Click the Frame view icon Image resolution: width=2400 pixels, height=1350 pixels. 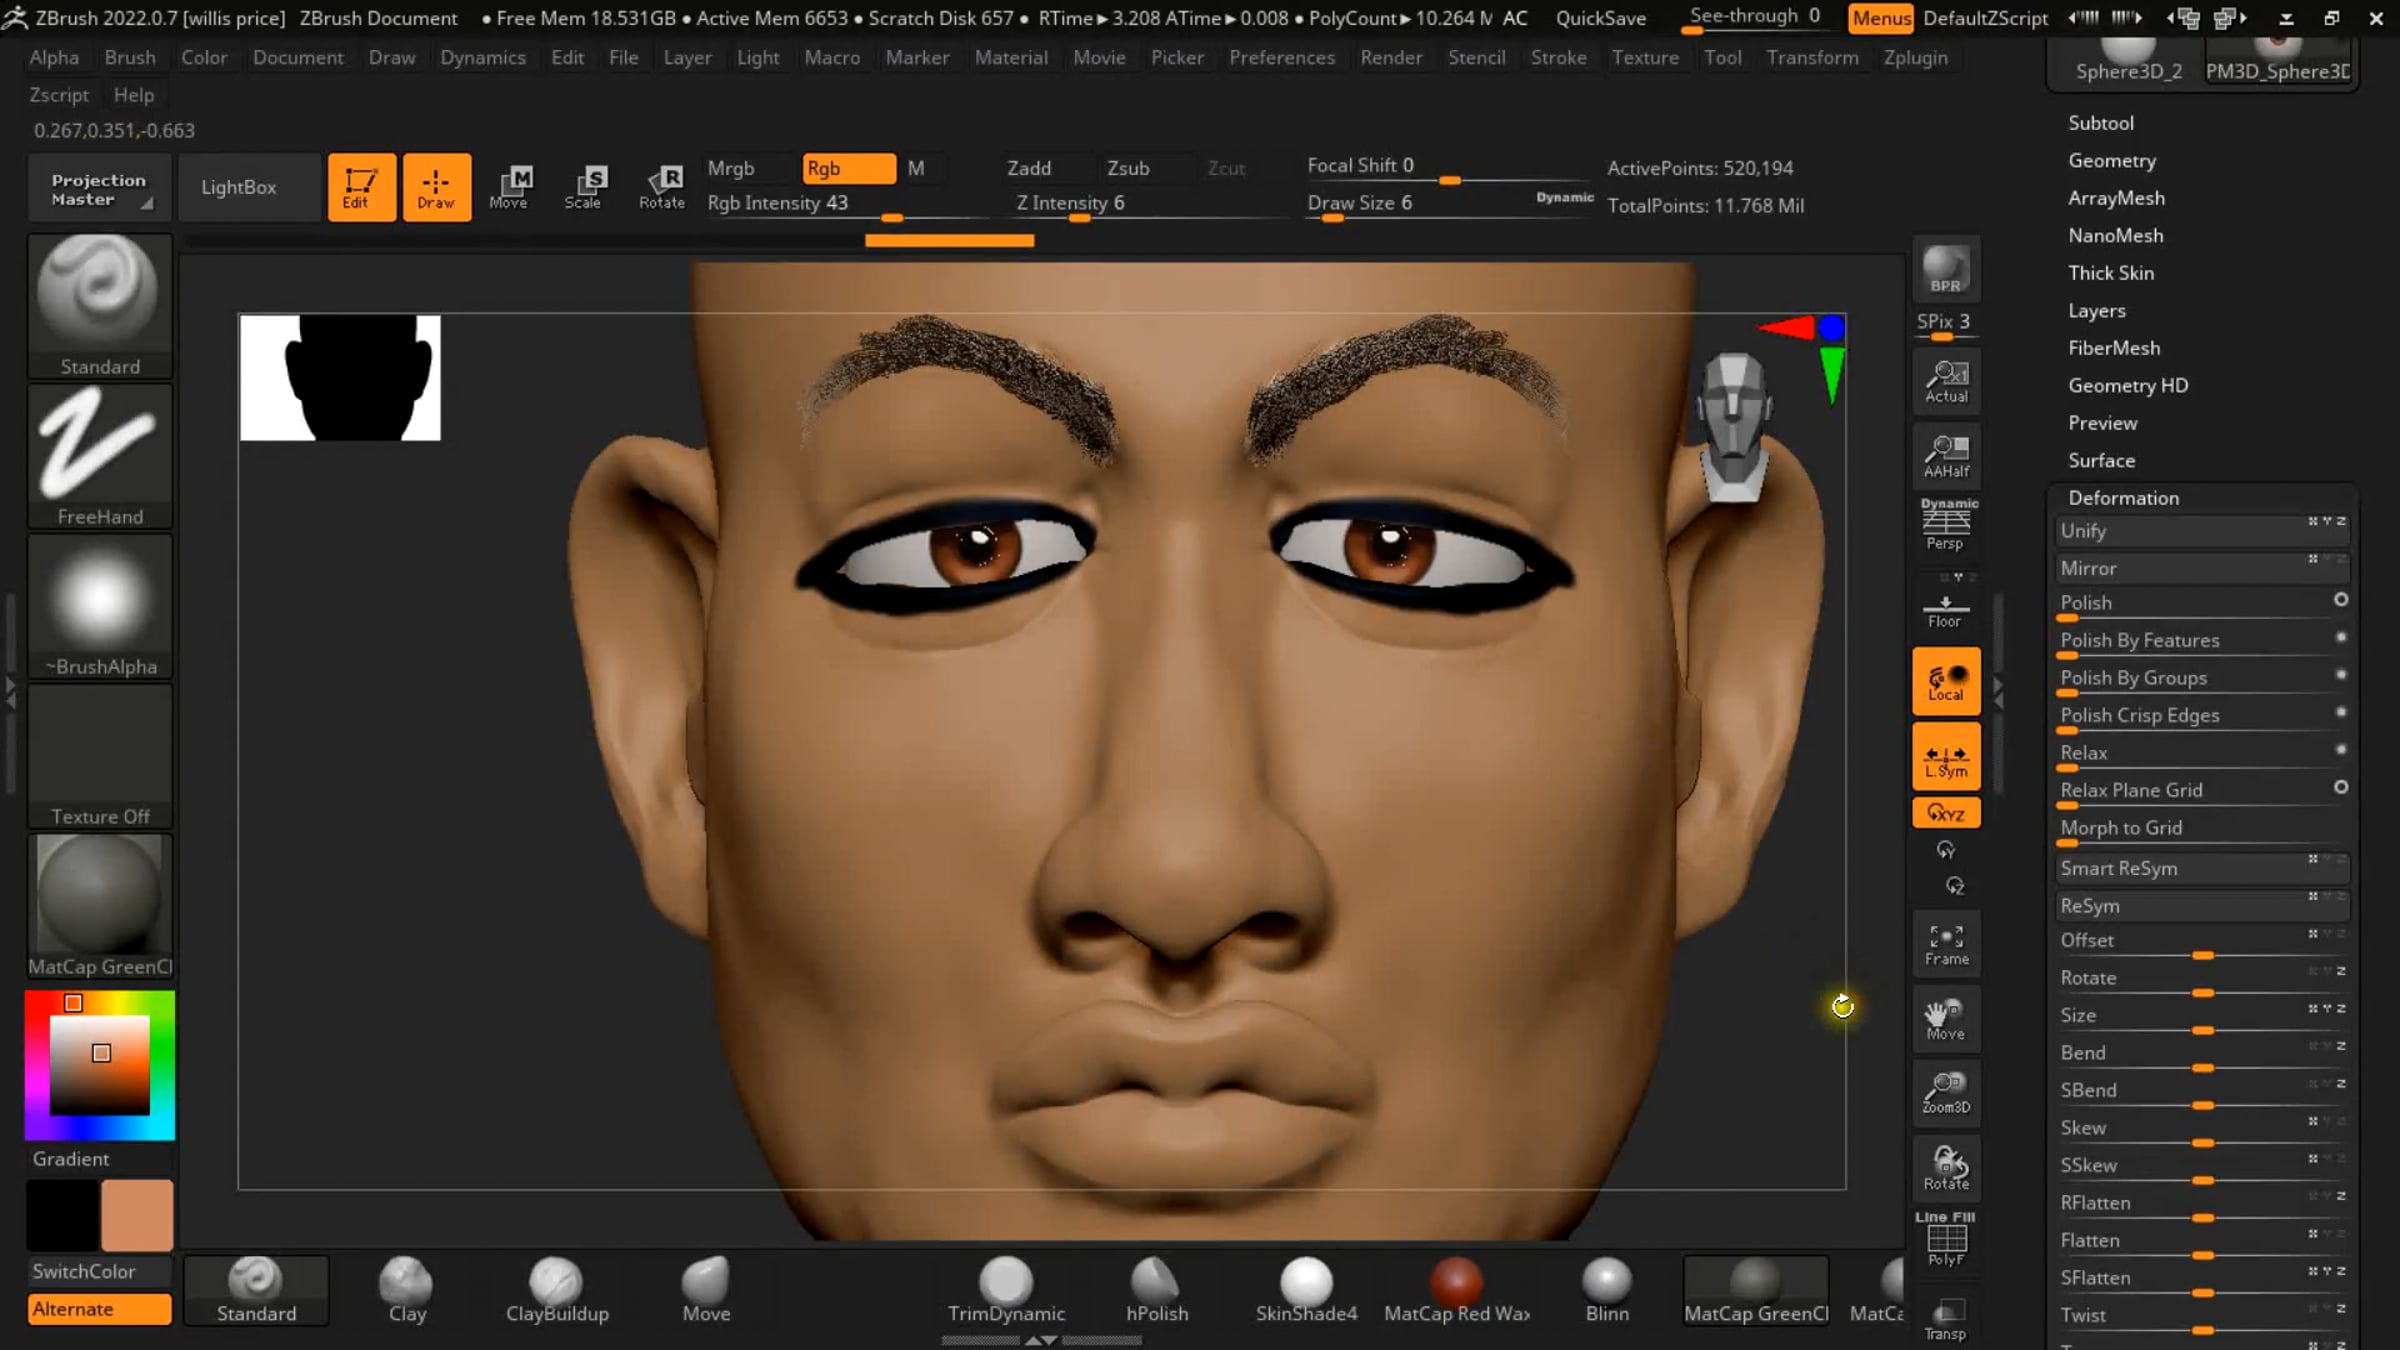pyautogui.click(x=1945, y=944)
